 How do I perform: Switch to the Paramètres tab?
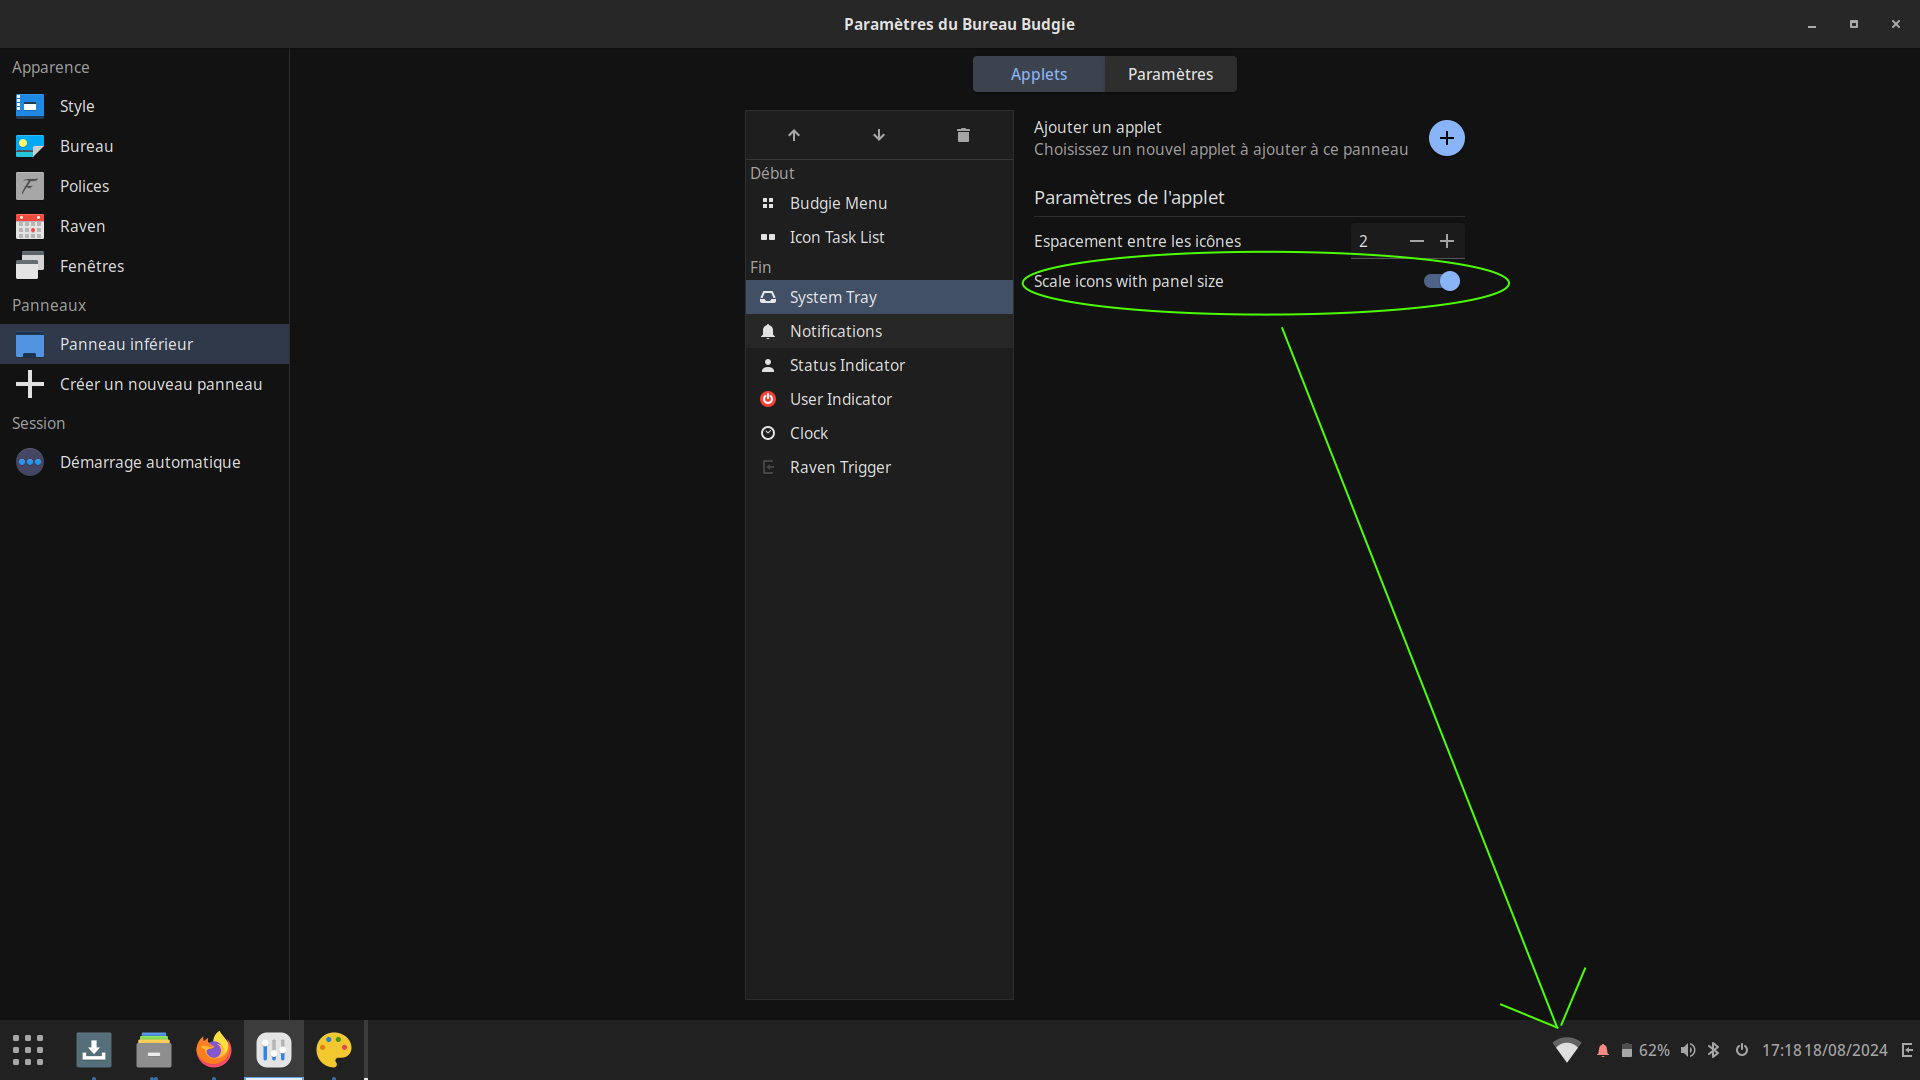tap(1170, 74)
